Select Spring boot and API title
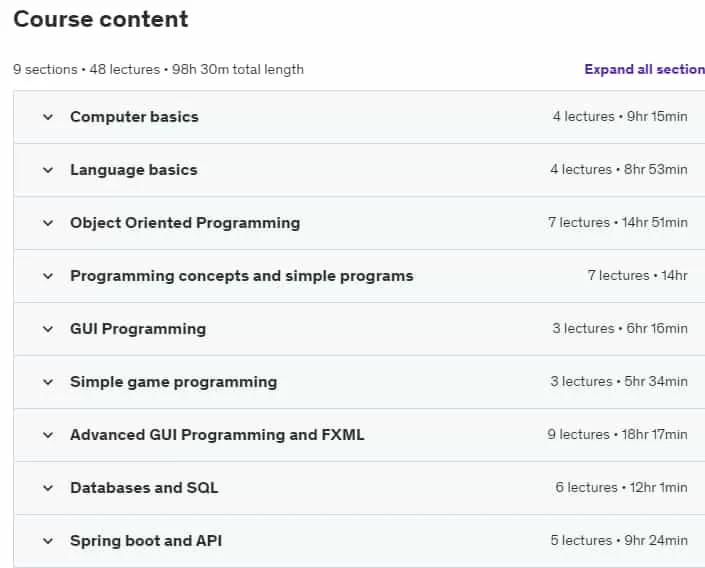Screen dimensions: 705x568 146,541
